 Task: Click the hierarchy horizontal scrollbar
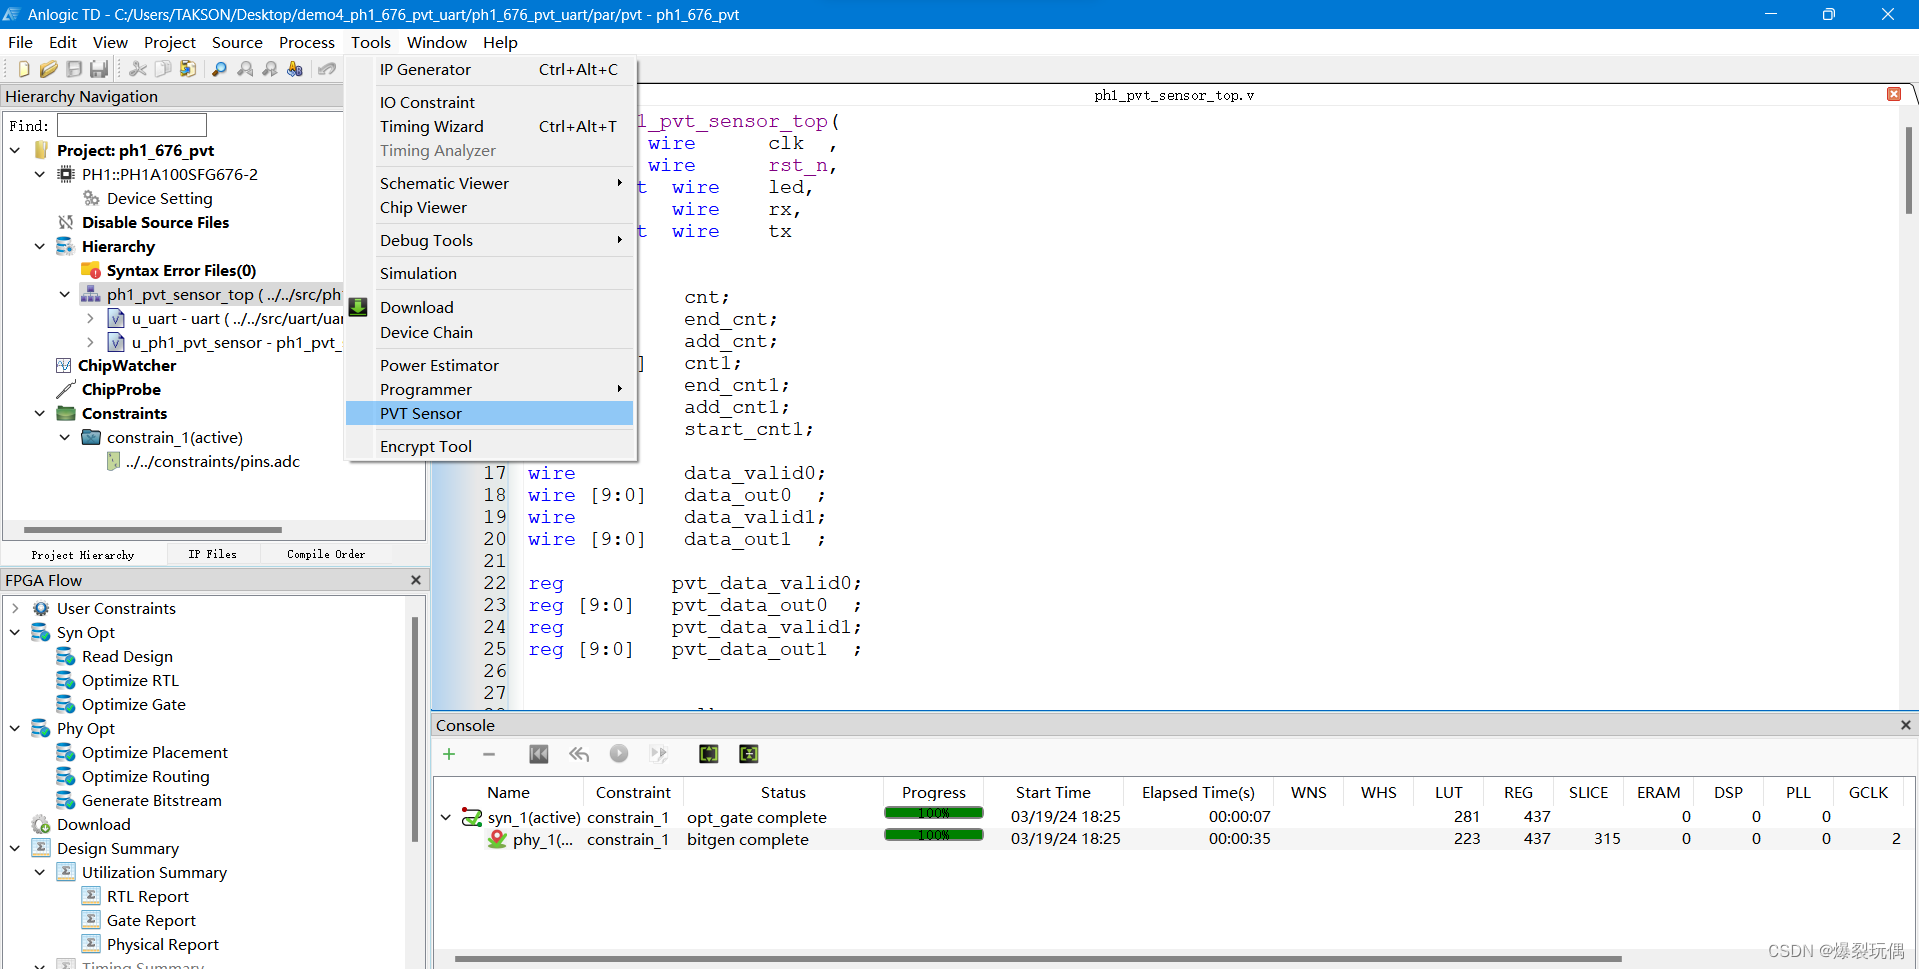coord(153,530)
